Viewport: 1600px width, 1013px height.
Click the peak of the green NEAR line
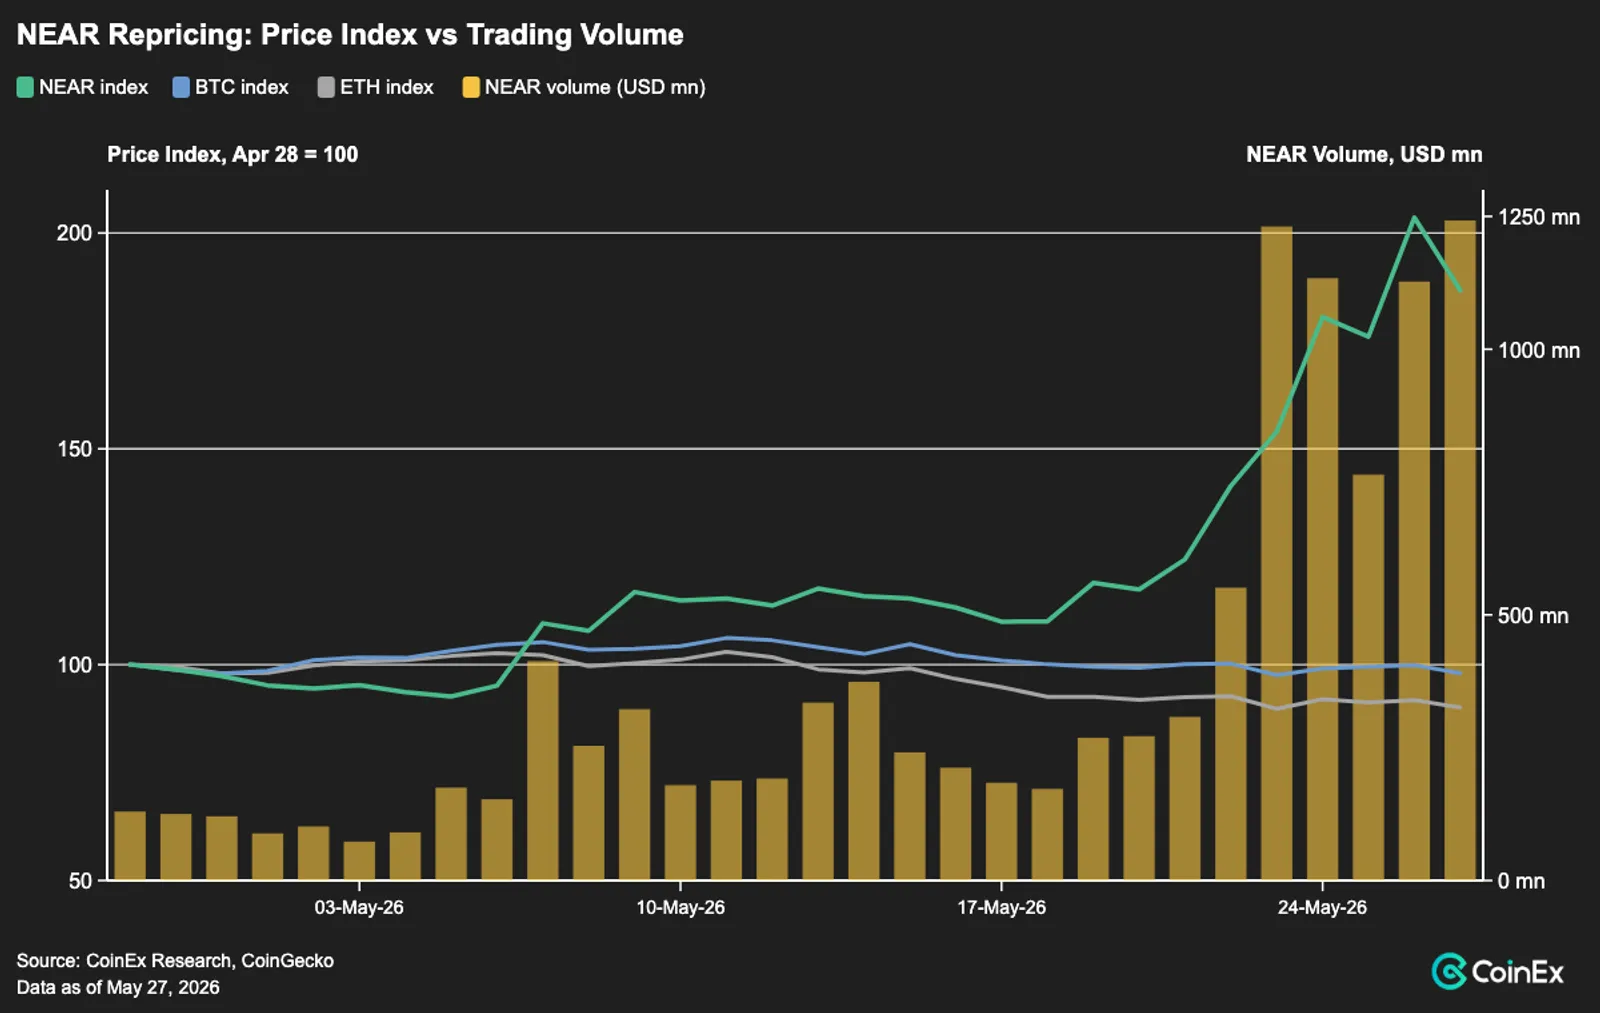tap(1414, 217)
